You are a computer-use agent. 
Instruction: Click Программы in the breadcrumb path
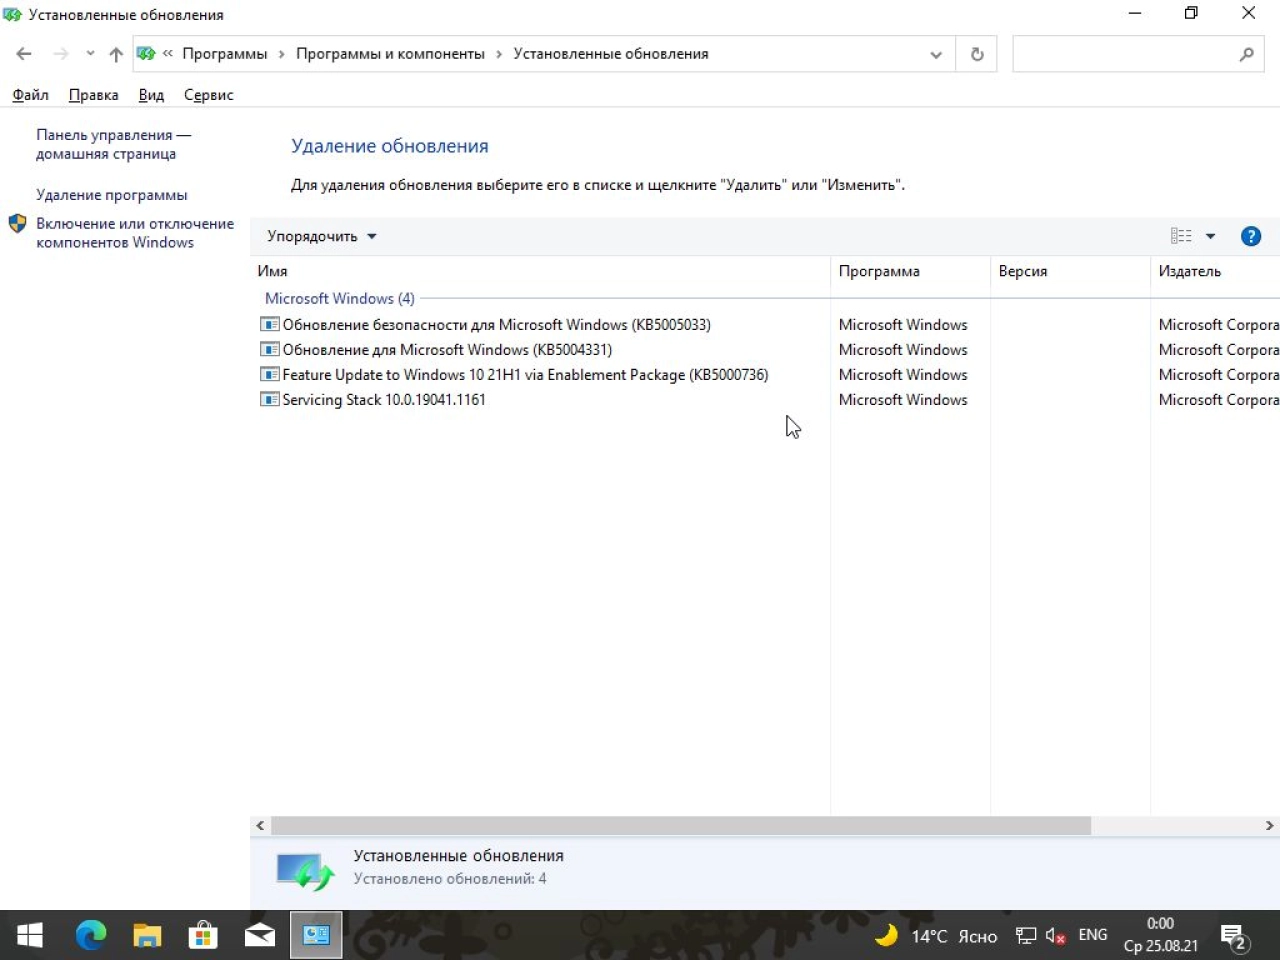point(225,54)
